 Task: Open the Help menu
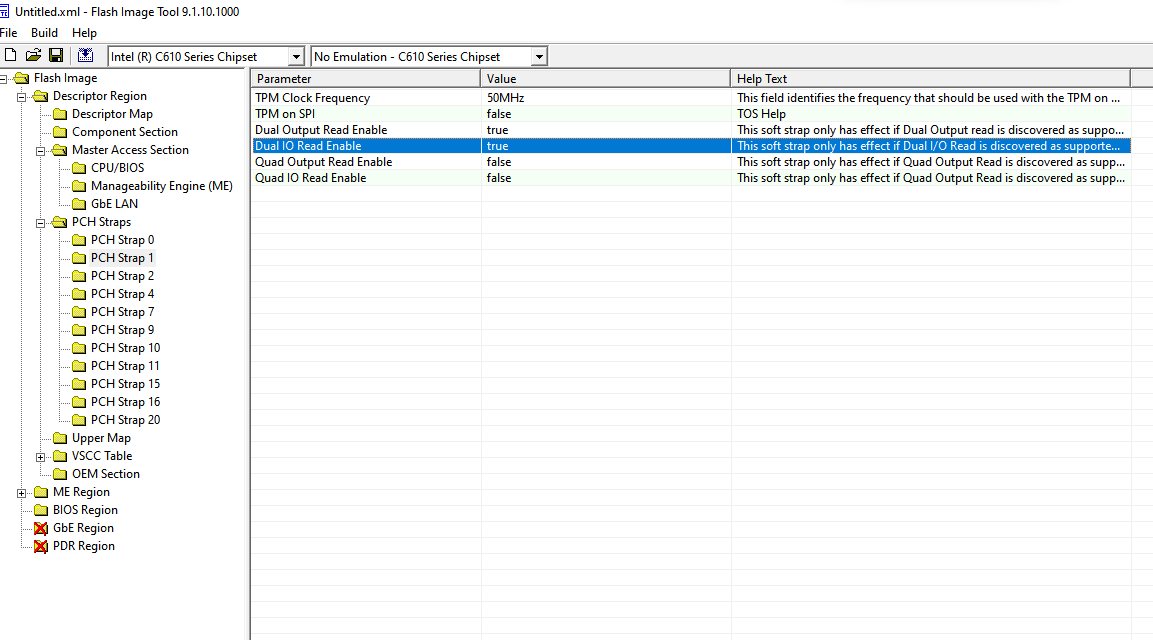(x=85, y=33)
